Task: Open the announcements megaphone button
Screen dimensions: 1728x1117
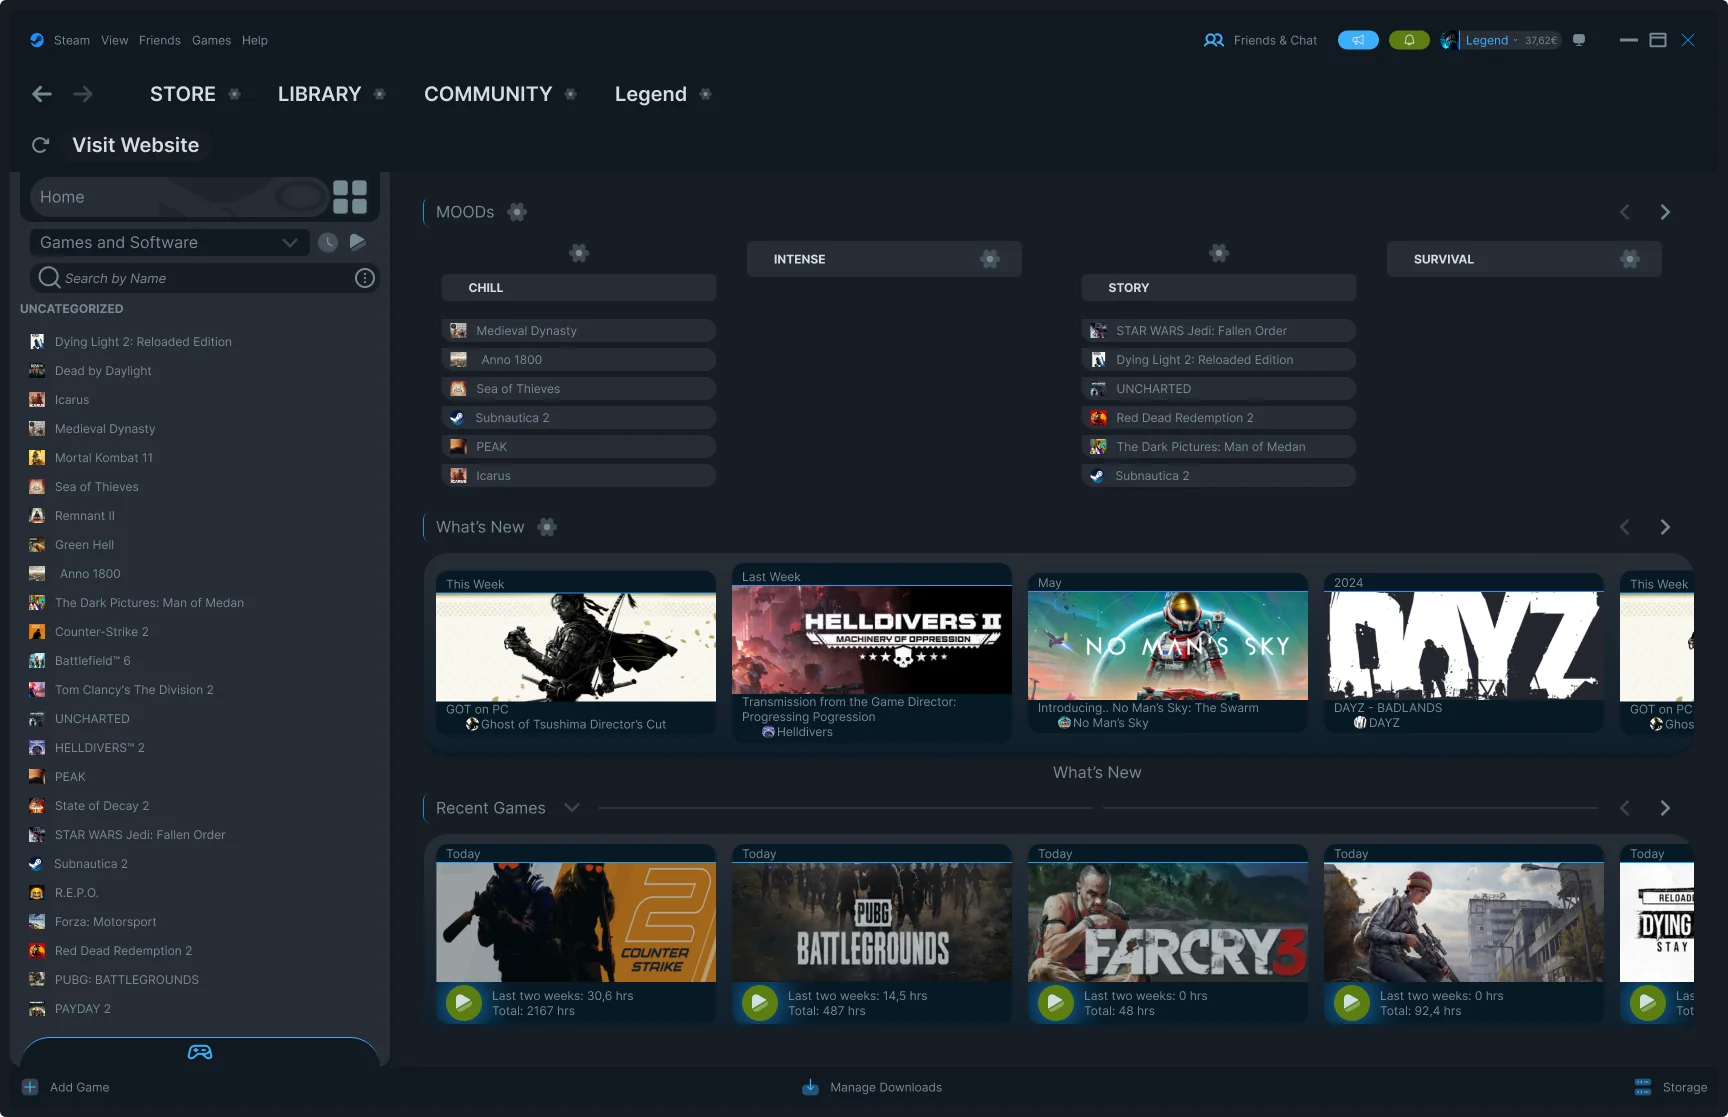Action: [1358, 40]
